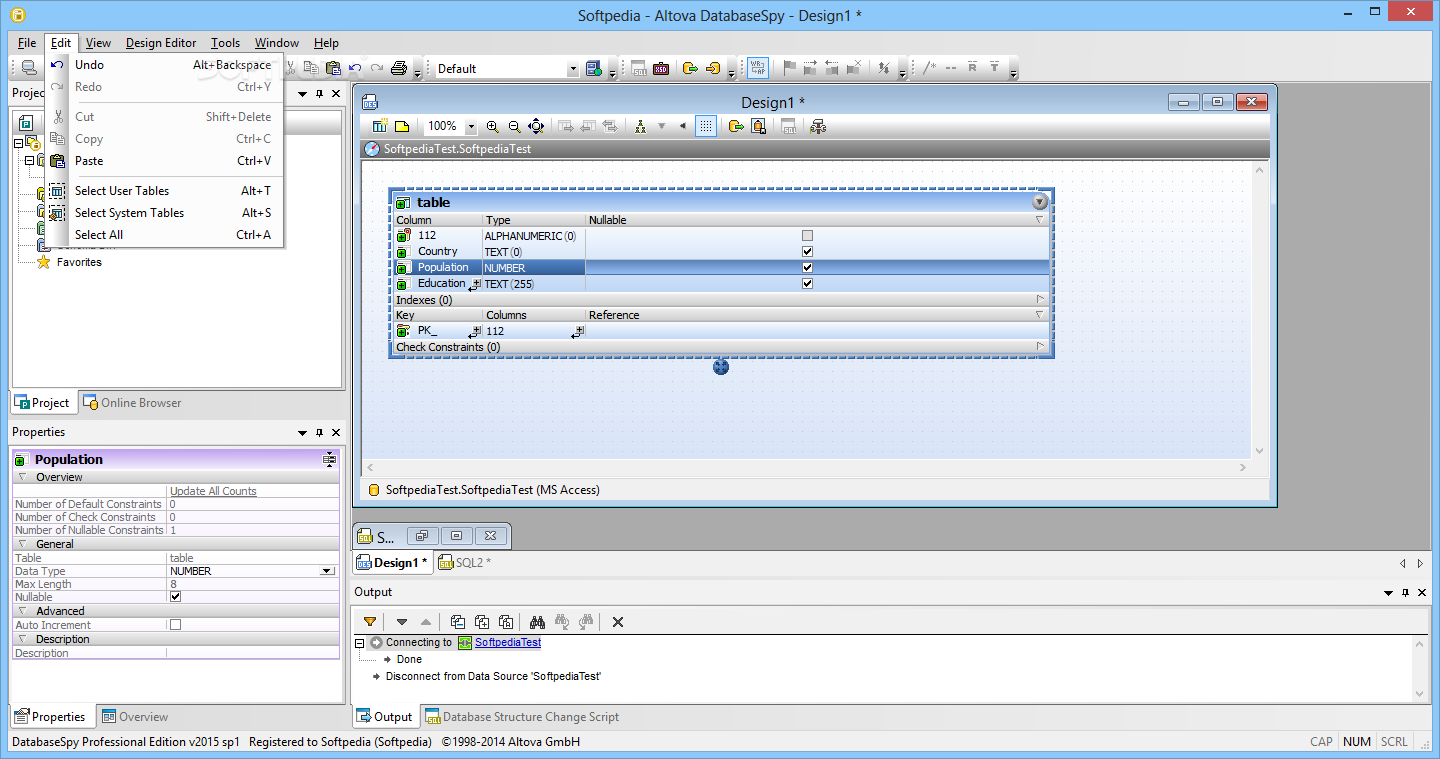
Task: Select the PK_ key row in table
Action: click(x=720, y=331)
